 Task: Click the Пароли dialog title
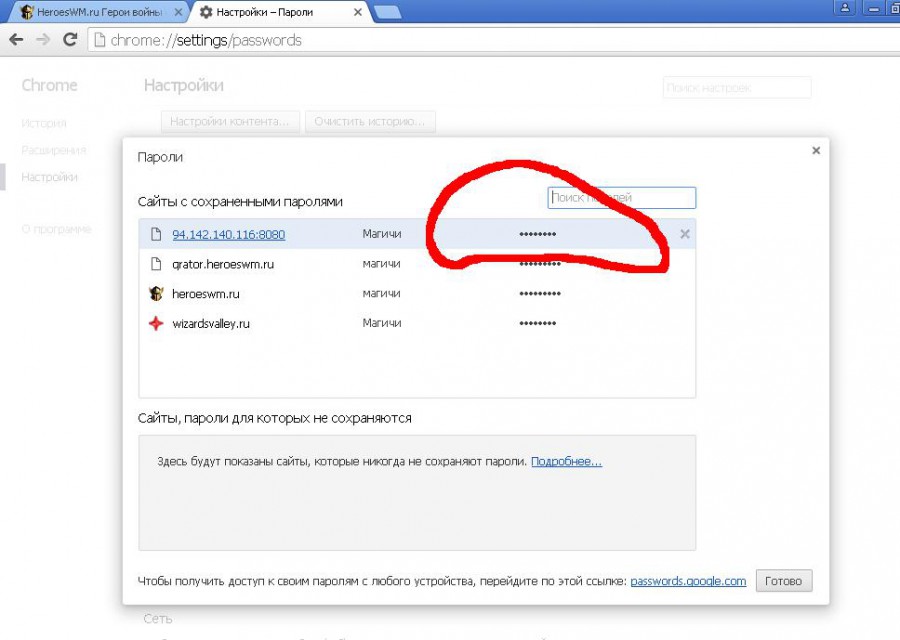160,157
